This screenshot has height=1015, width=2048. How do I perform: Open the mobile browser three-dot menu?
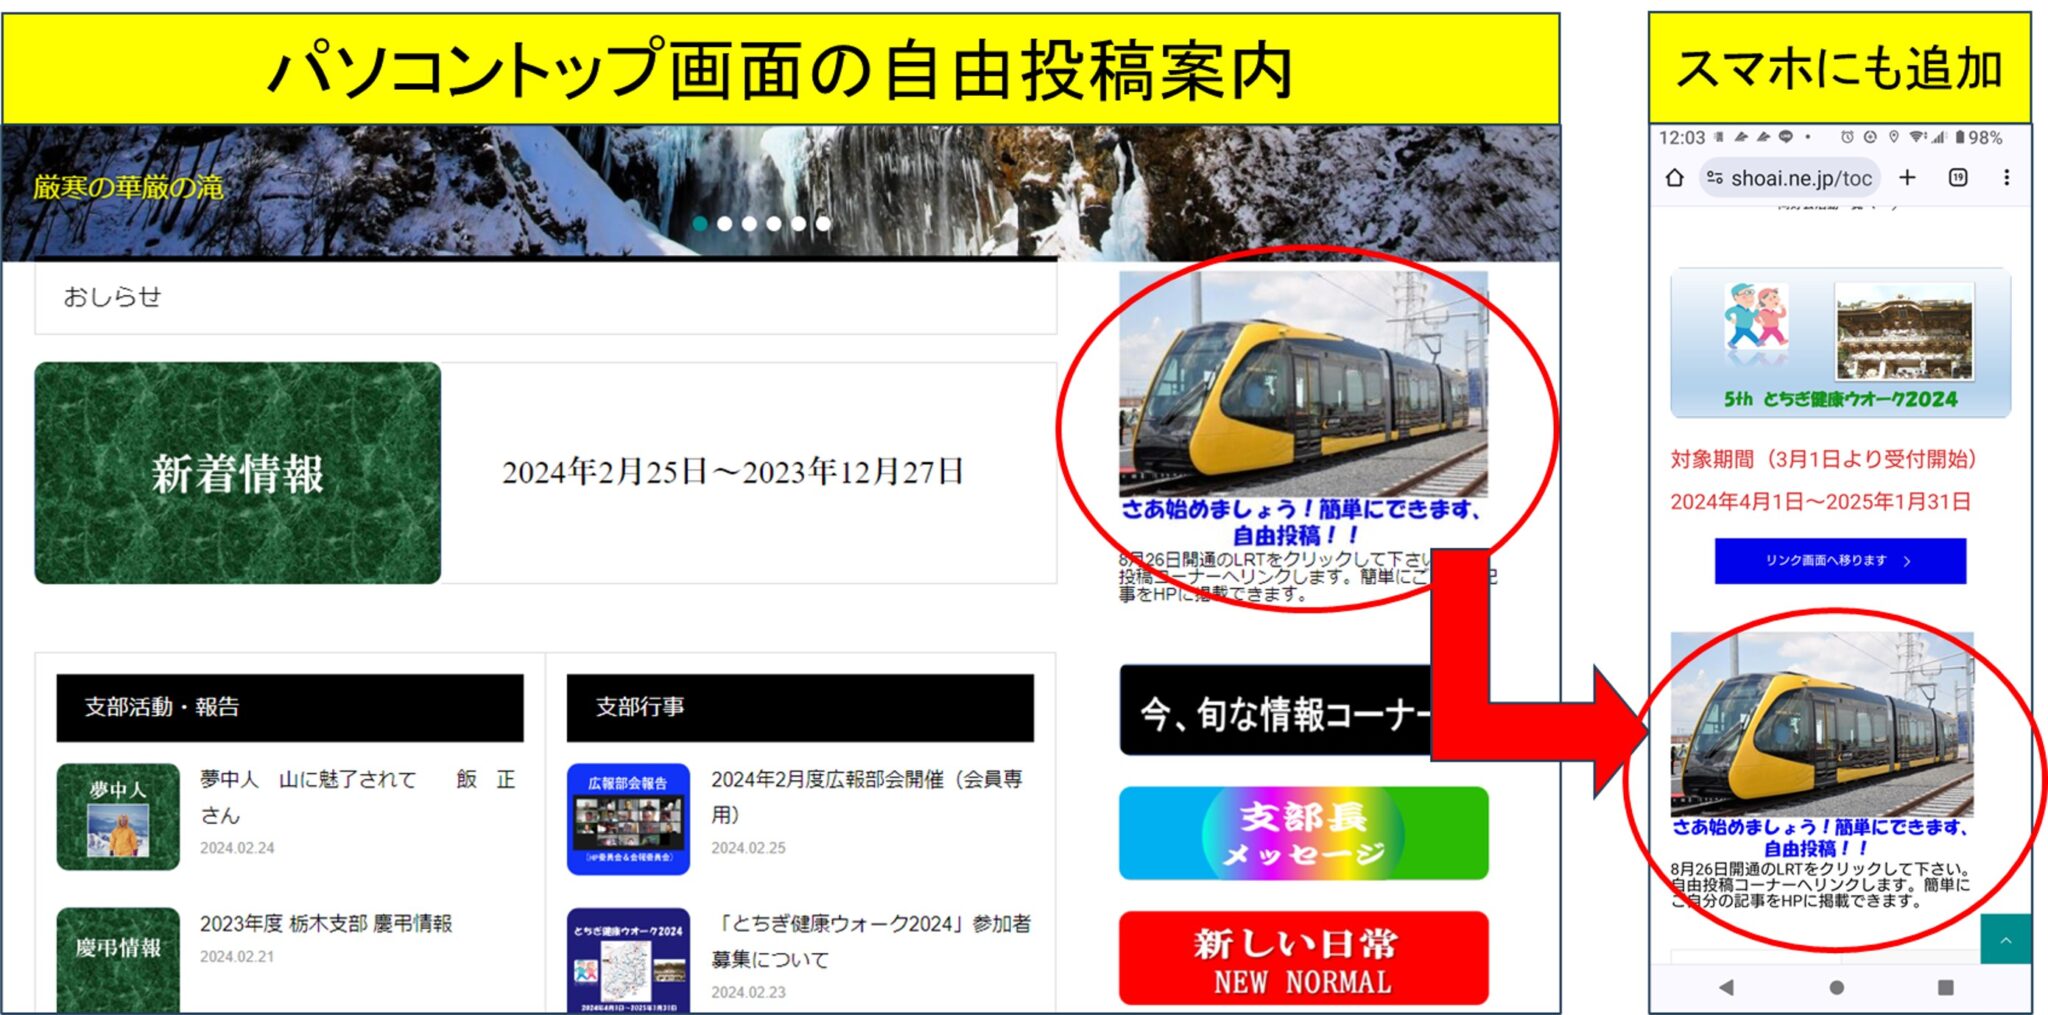click(2006, 177)
